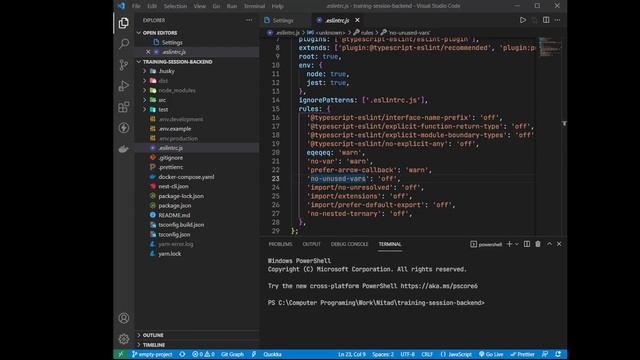Image resolution: width=640 pixels, height=360 pixels.
Task: Collapse the TRAINING-SESSION-BACKEND folder section
Action: point(139,62)
